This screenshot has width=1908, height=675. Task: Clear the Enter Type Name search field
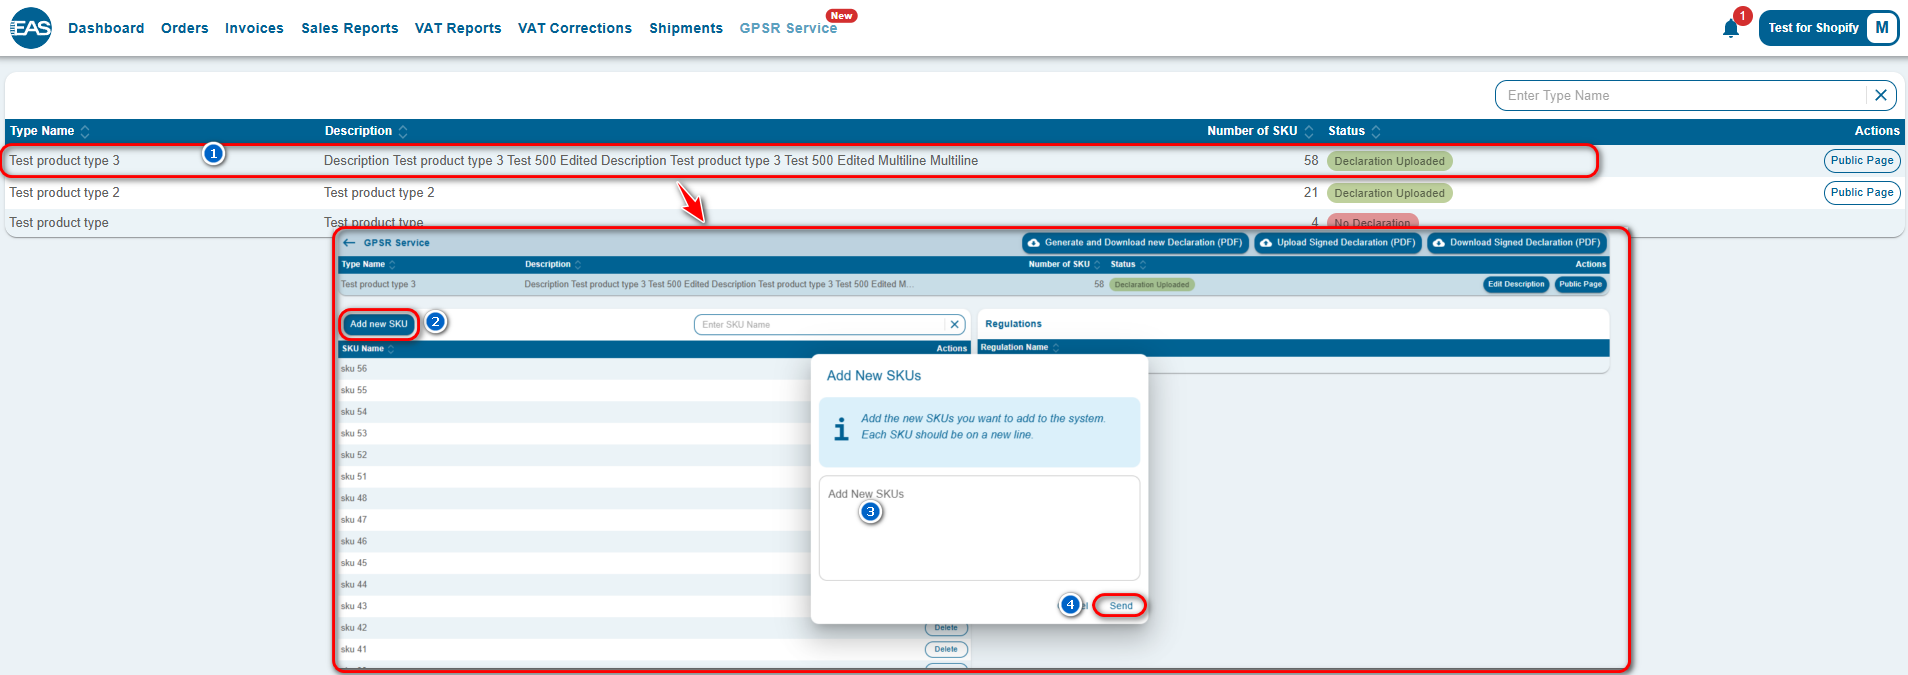coord(1880,96)
